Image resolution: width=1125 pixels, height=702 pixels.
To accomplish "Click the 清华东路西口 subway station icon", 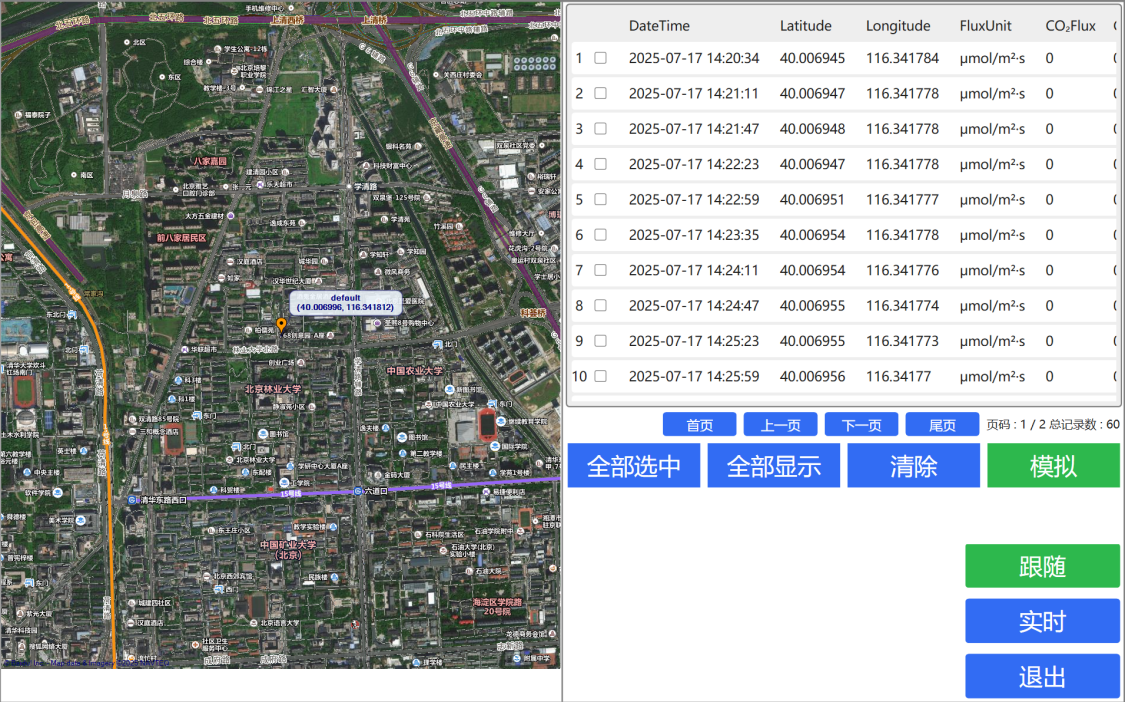I will tap(132, 498).
